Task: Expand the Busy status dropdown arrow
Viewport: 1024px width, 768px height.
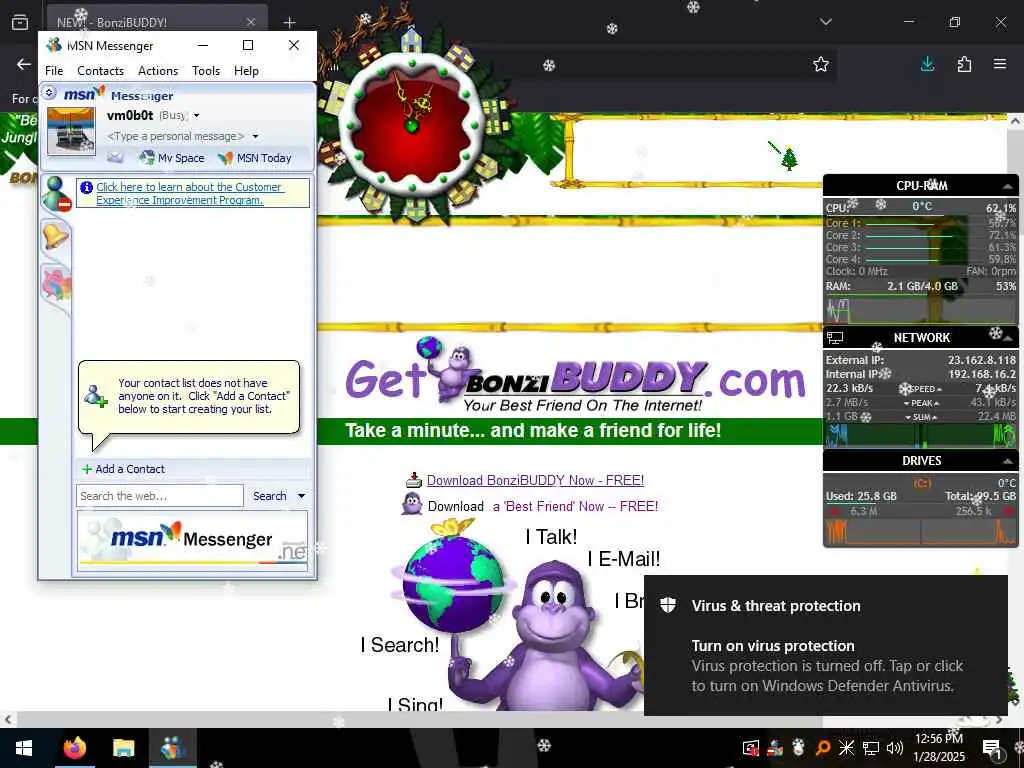Action: (196, 116)
